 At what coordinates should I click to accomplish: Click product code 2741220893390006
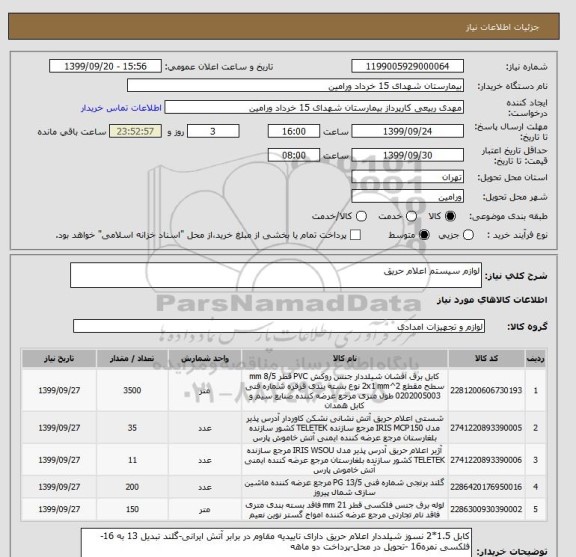point(486,460)
